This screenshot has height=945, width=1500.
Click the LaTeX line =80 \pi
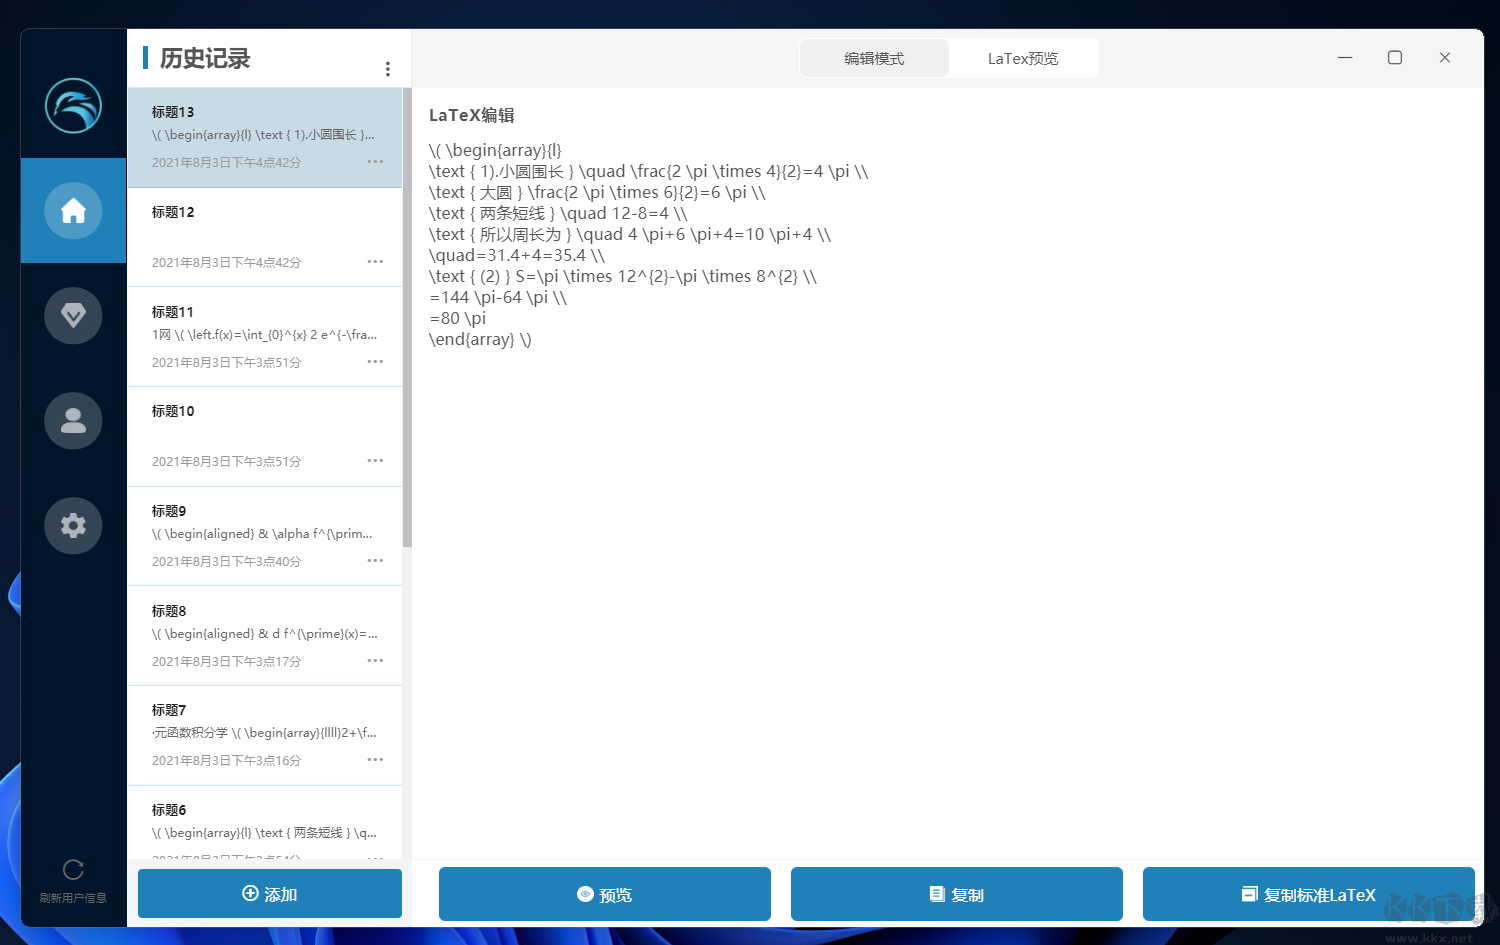(x=458, y=318)
